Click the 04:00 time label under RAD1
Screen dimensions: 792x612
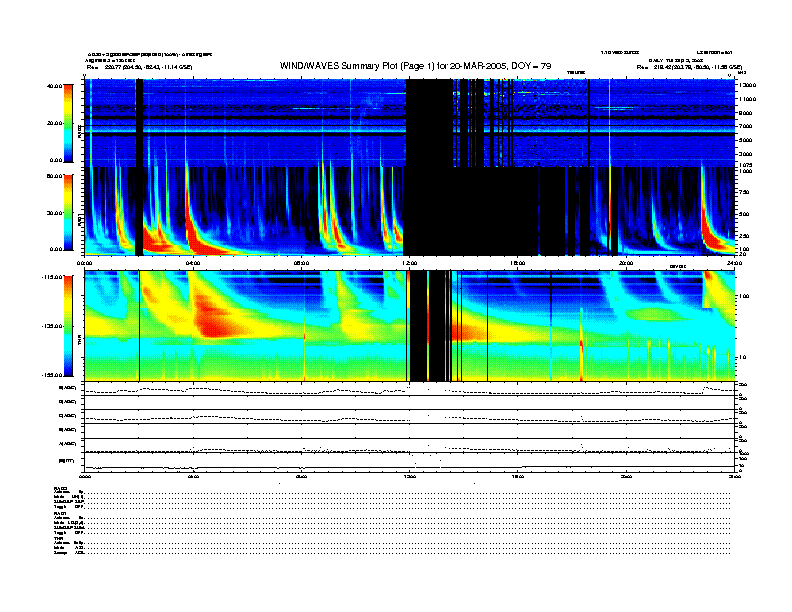(193, 263)
